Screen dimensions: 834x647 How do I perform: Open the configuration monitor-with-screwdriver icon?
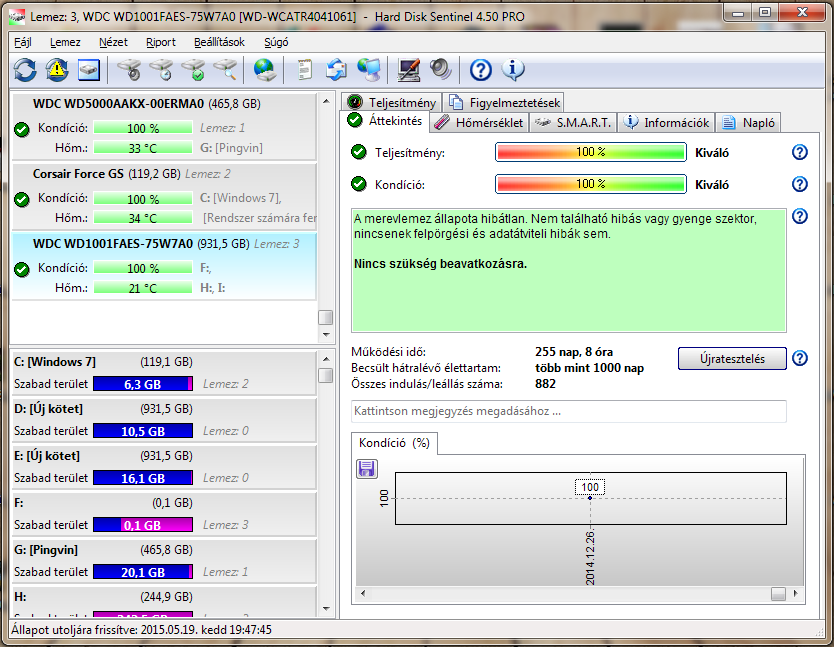[408, 70]
